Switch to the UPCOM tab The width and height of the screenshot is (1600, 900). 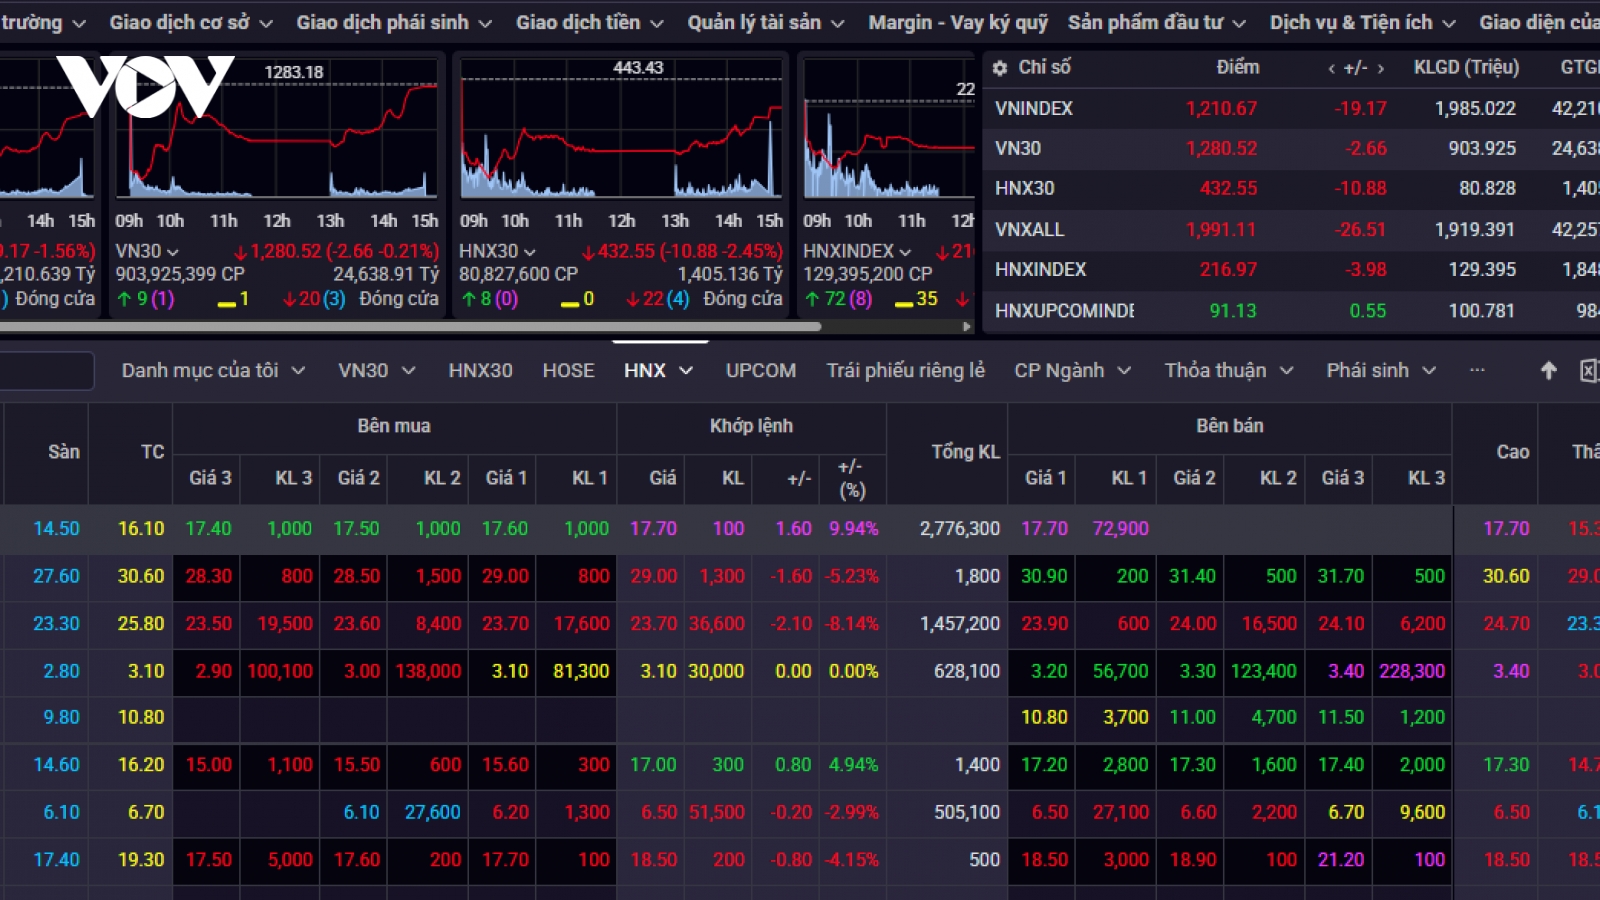pos(761,370)
